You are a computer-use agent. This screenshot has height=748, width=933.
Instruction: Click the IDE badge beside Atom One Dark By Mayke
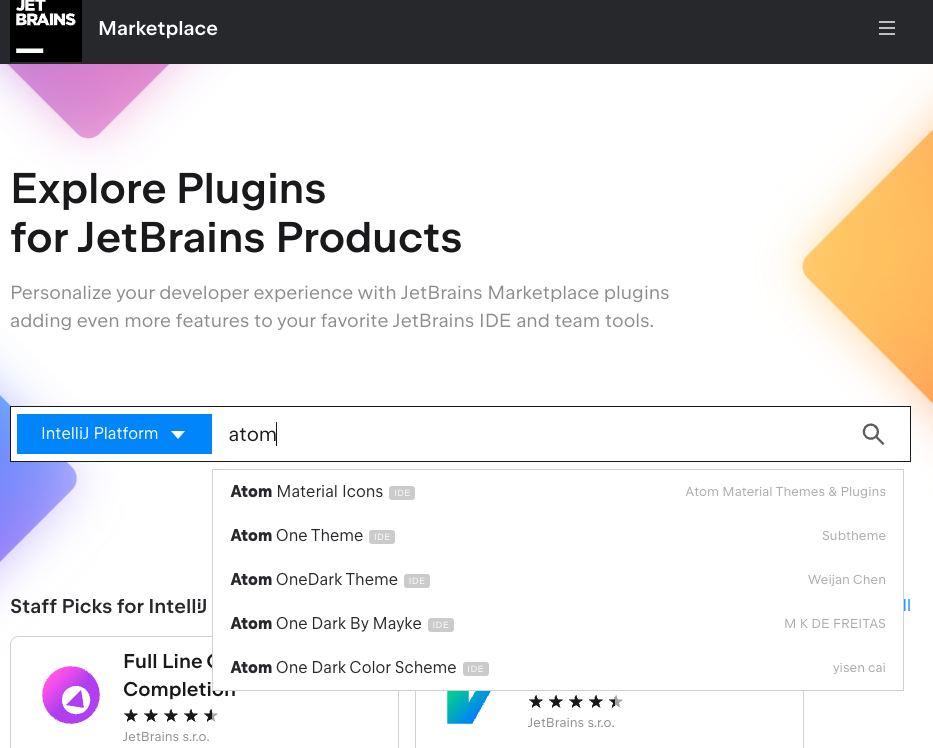440,625
